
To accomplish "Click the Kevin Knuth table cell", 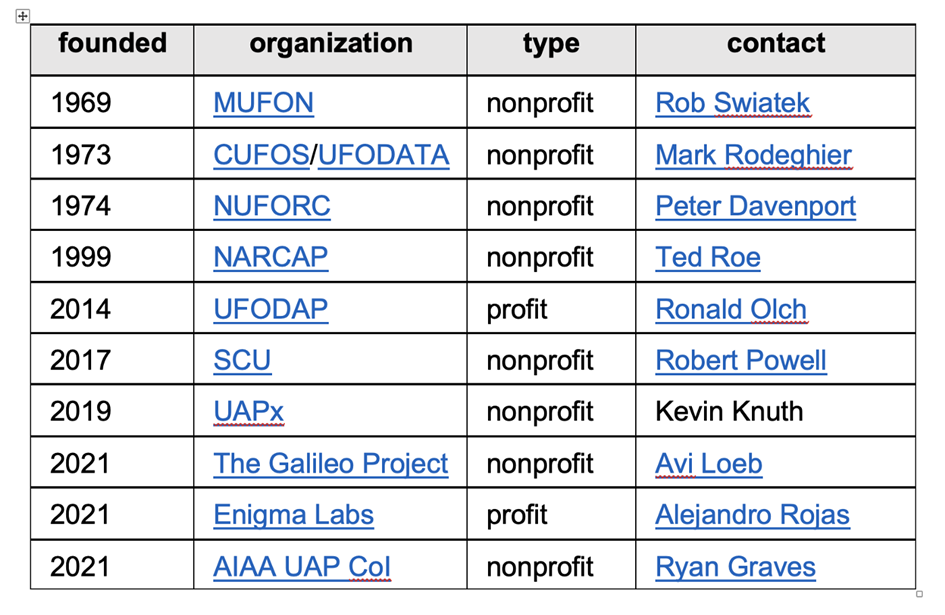I will tap(775, 411).
